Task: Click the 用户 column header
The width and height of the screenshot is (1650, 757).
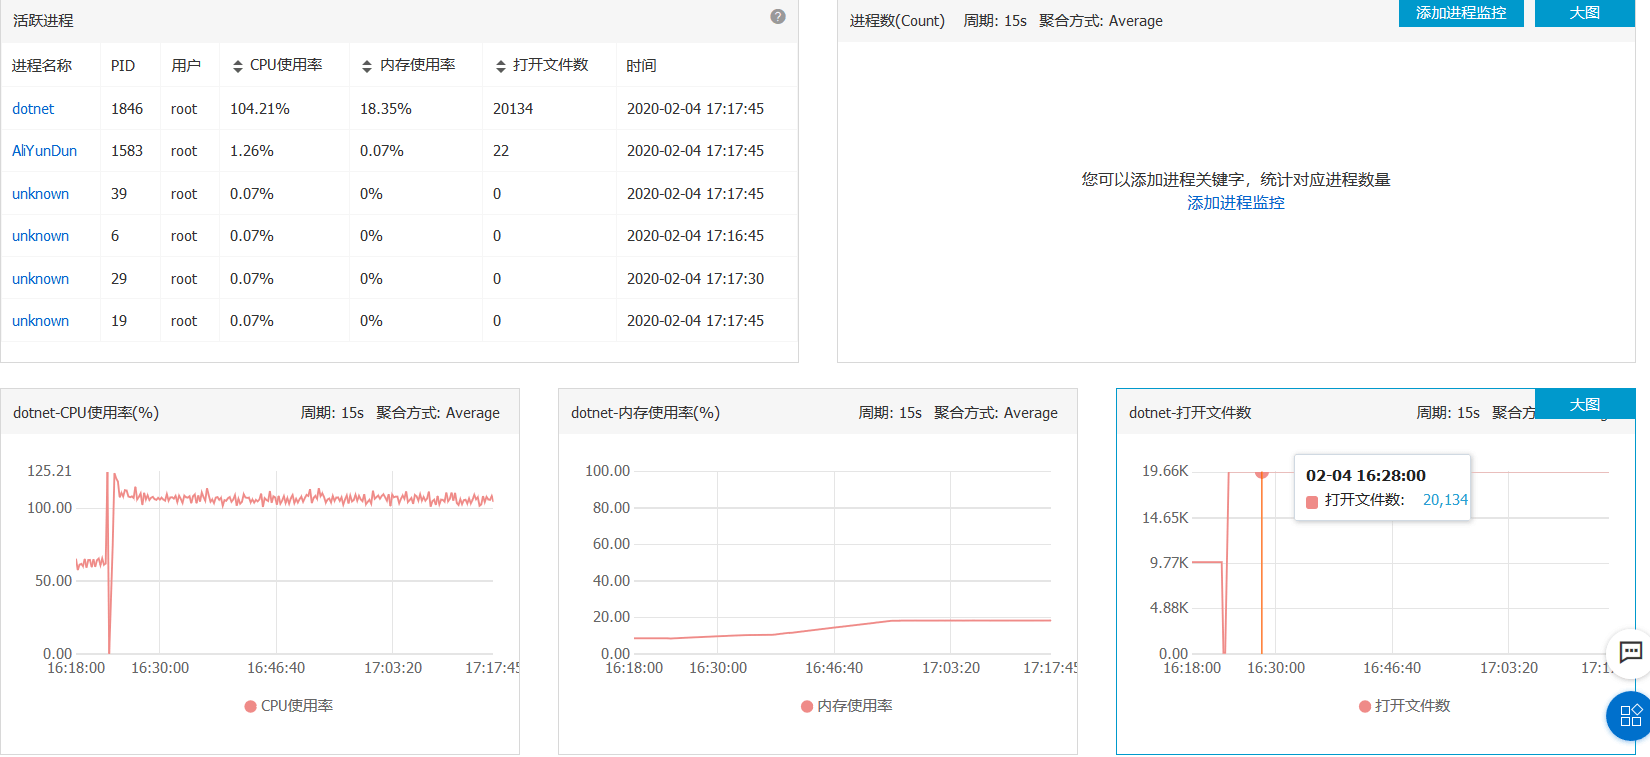Action: (x=186, y=66)
